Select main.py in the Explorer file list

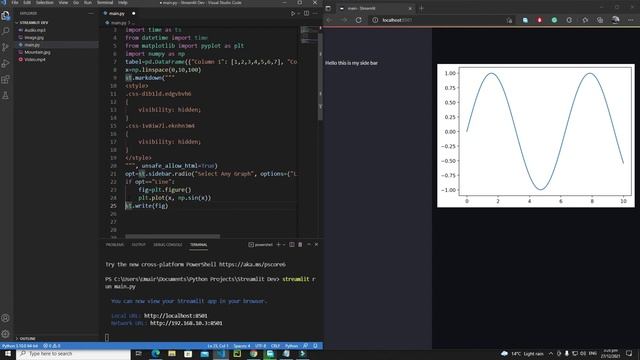pos(32,44)
